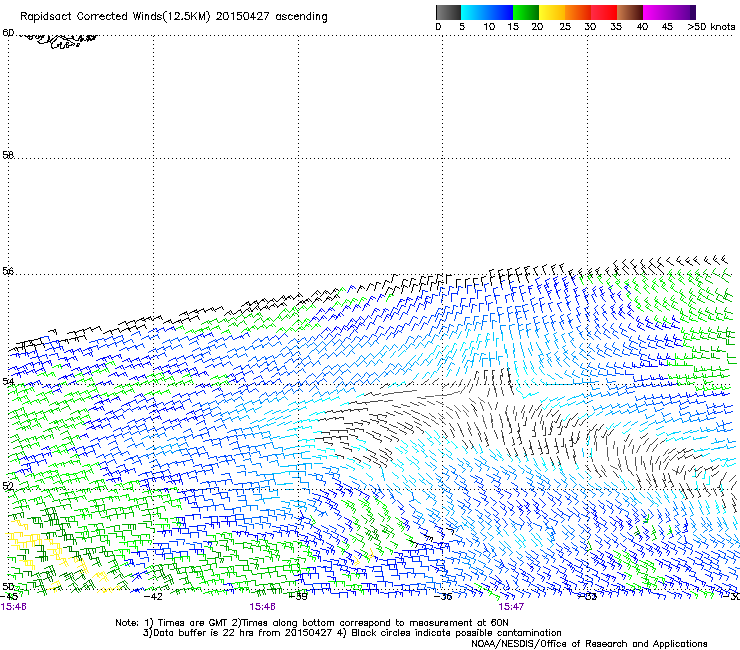Select the '15:46' time label near longitude -39
Image resolution: width=740 pixels, height=650 pixels.
pyautogui.click(x=262, y=606)
